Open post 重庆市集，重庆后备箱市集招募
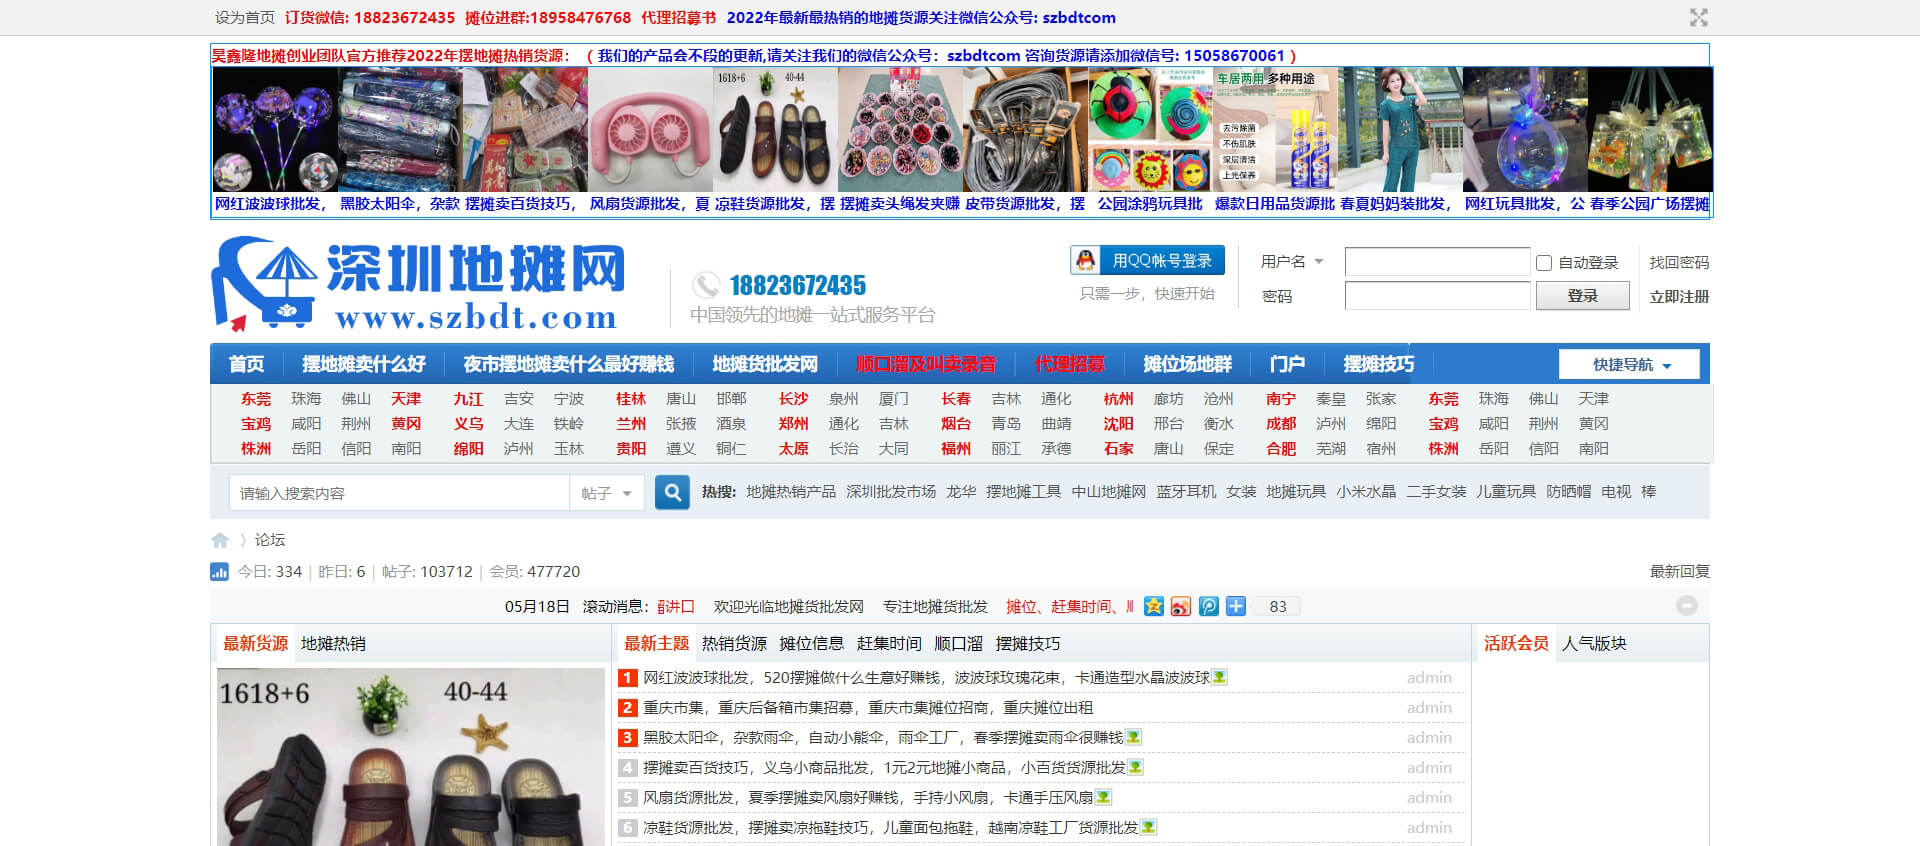 pos(868,708)
